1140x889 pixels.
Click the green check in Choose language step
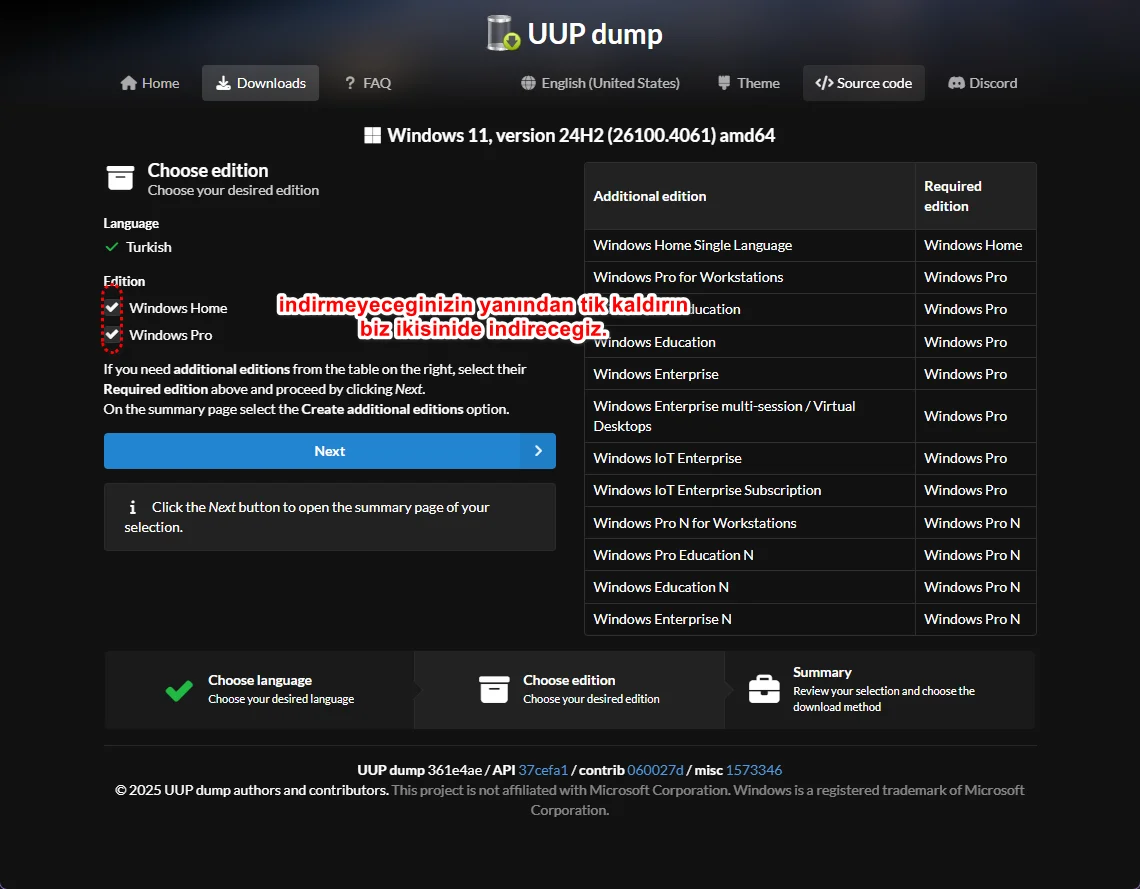pyautogui.click(x=179, y=690)
